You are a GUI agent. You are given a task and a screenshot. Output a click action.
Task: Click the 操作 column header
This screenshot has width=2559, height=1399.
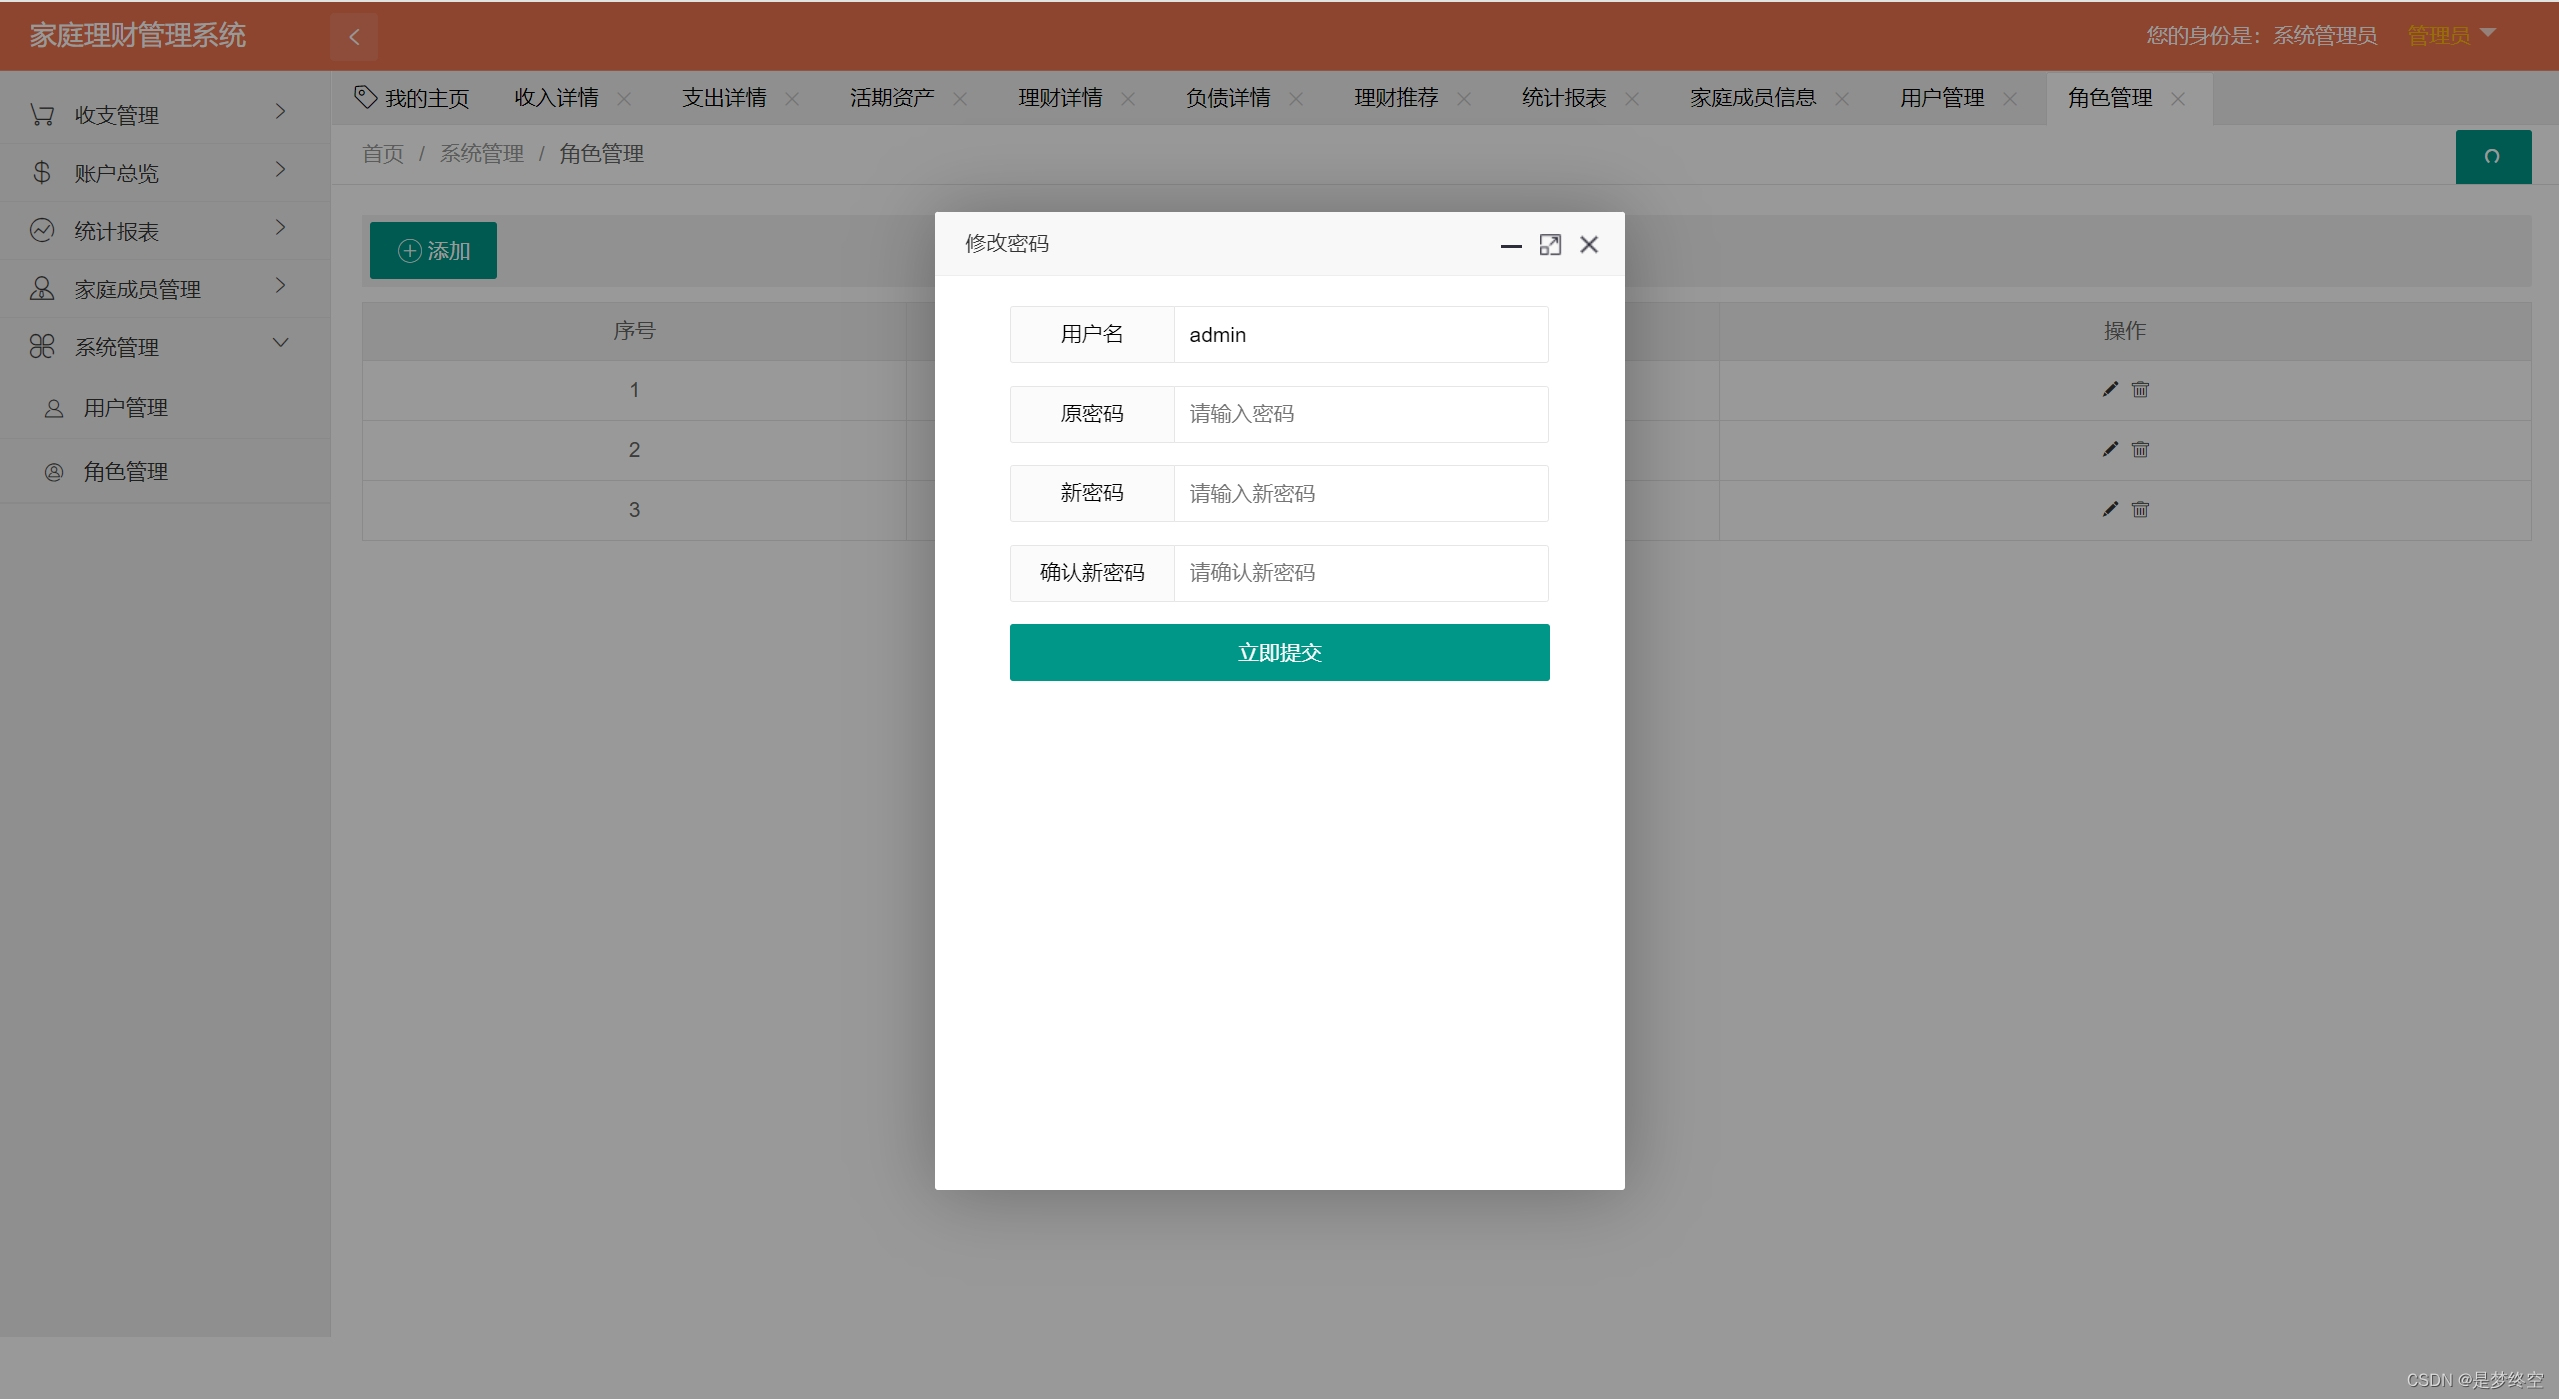point(2125,331)
